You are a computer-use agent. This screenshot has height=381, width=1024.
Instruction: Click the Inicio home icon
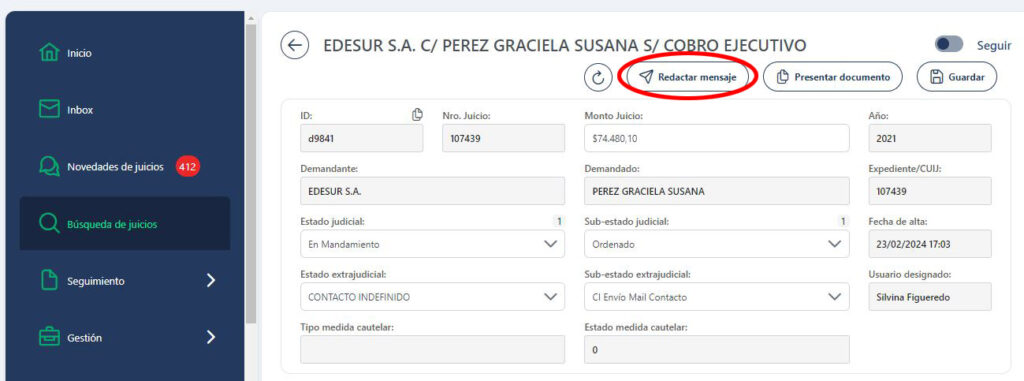50,53
